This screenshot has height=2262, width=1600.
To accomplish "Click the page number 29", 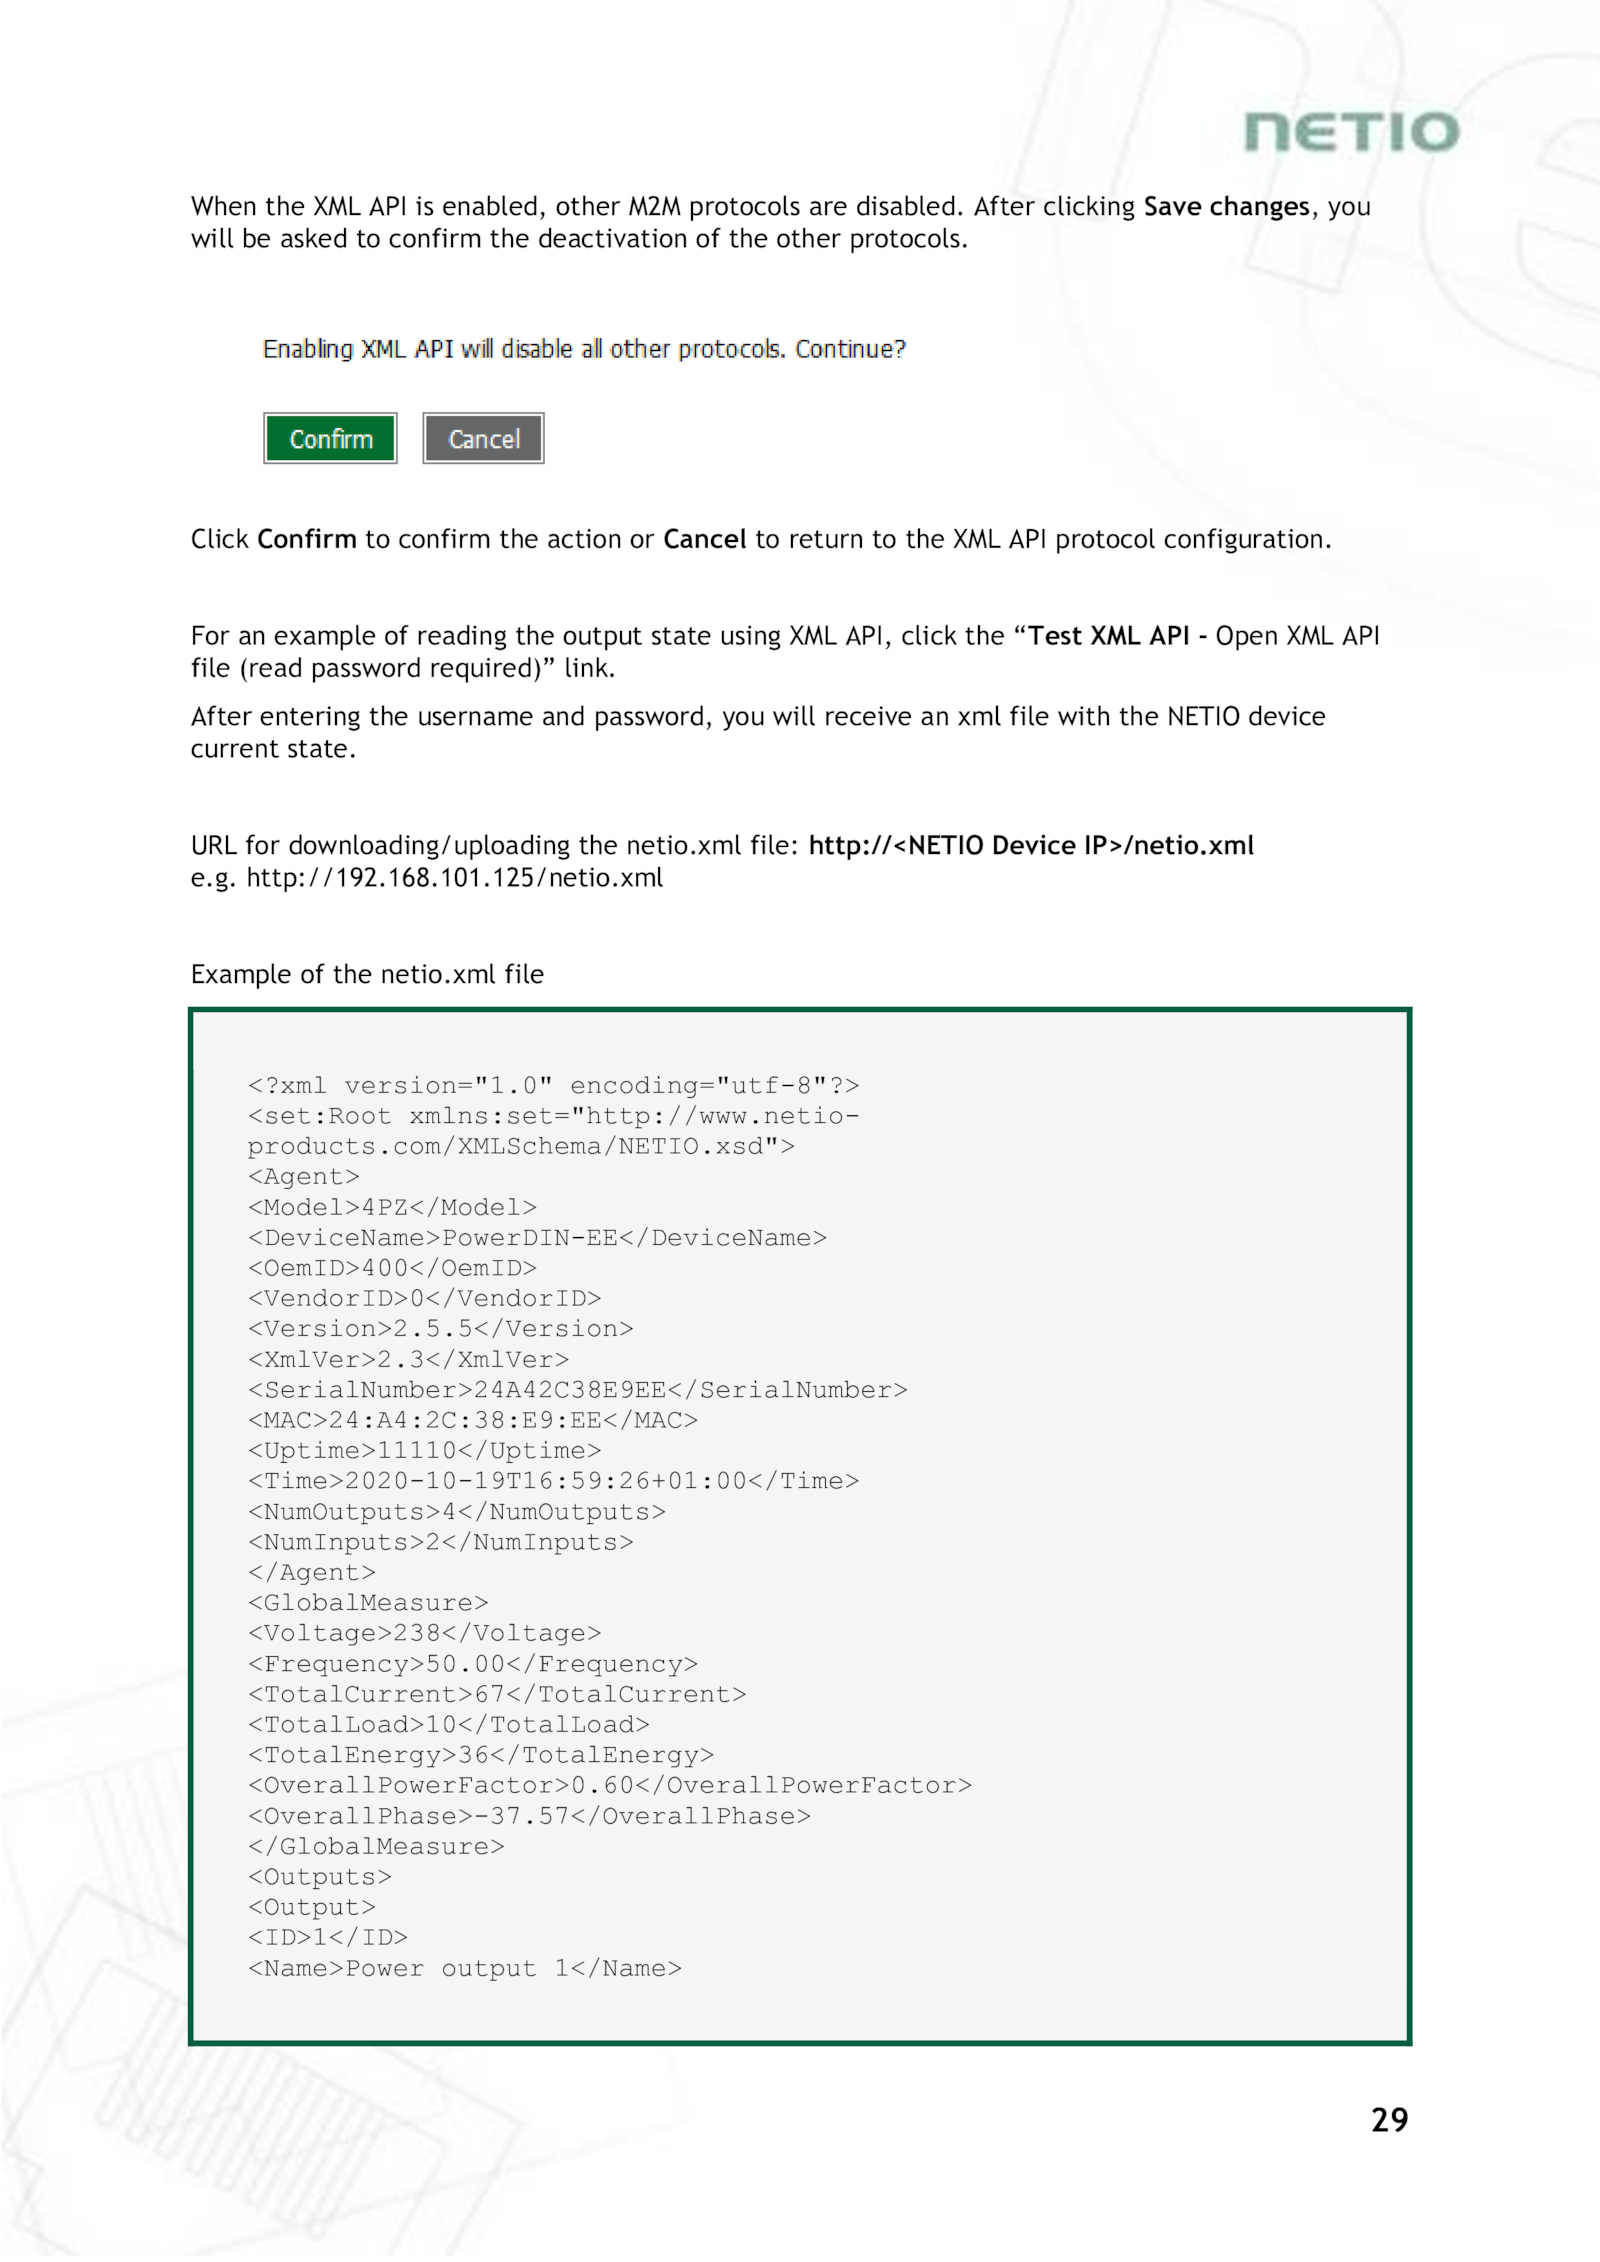I will [1389, 2119].
